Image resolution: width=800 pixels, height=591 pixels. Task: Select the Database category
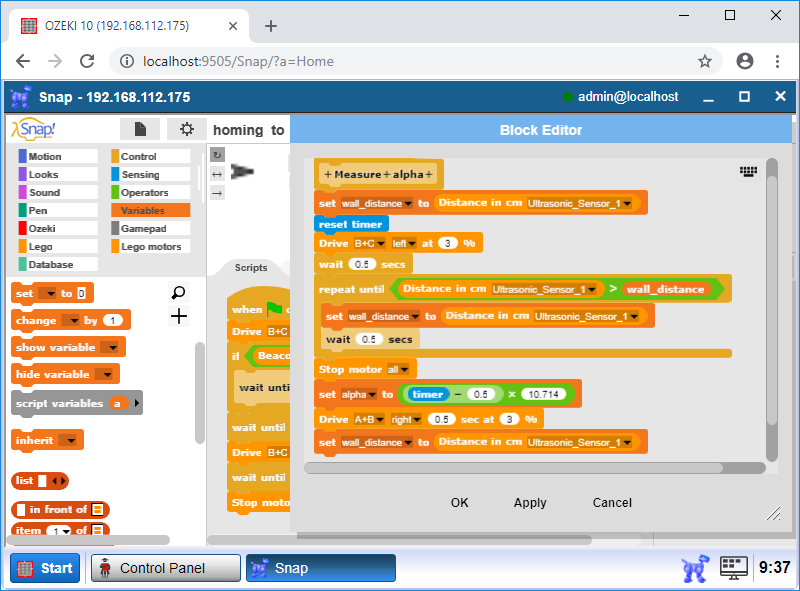point(58,264)
